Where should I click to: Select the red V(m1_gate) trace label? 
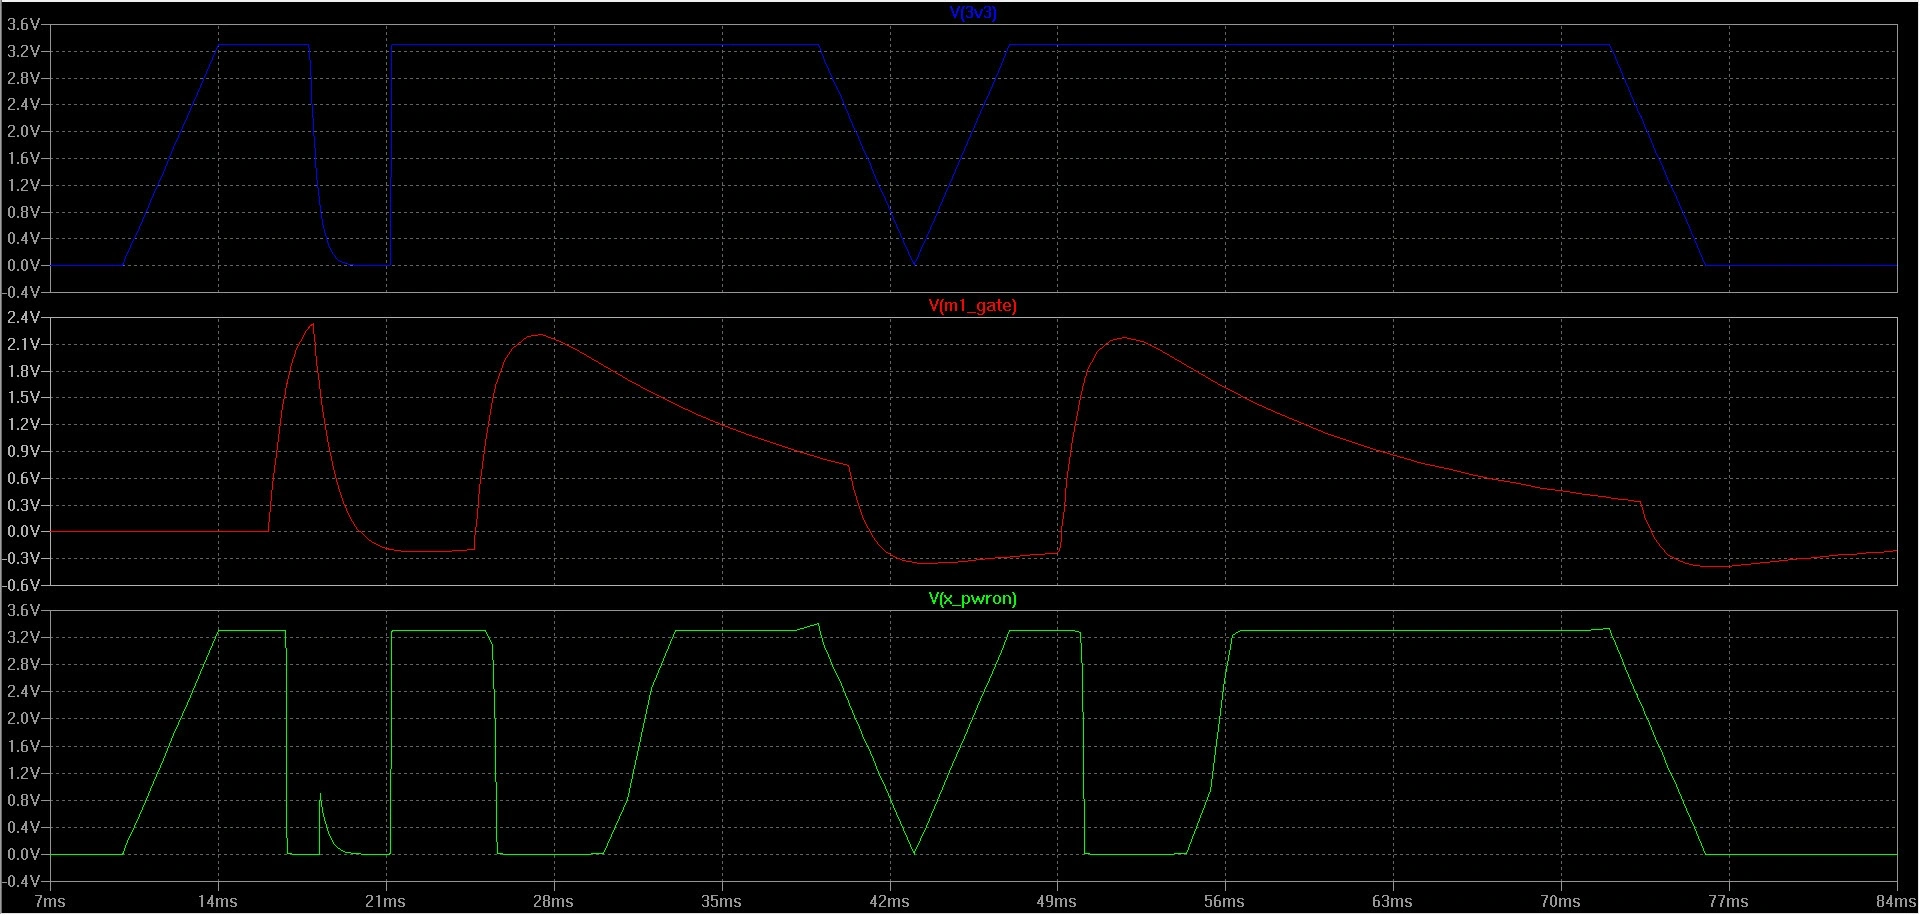click(x=972, y=306)
